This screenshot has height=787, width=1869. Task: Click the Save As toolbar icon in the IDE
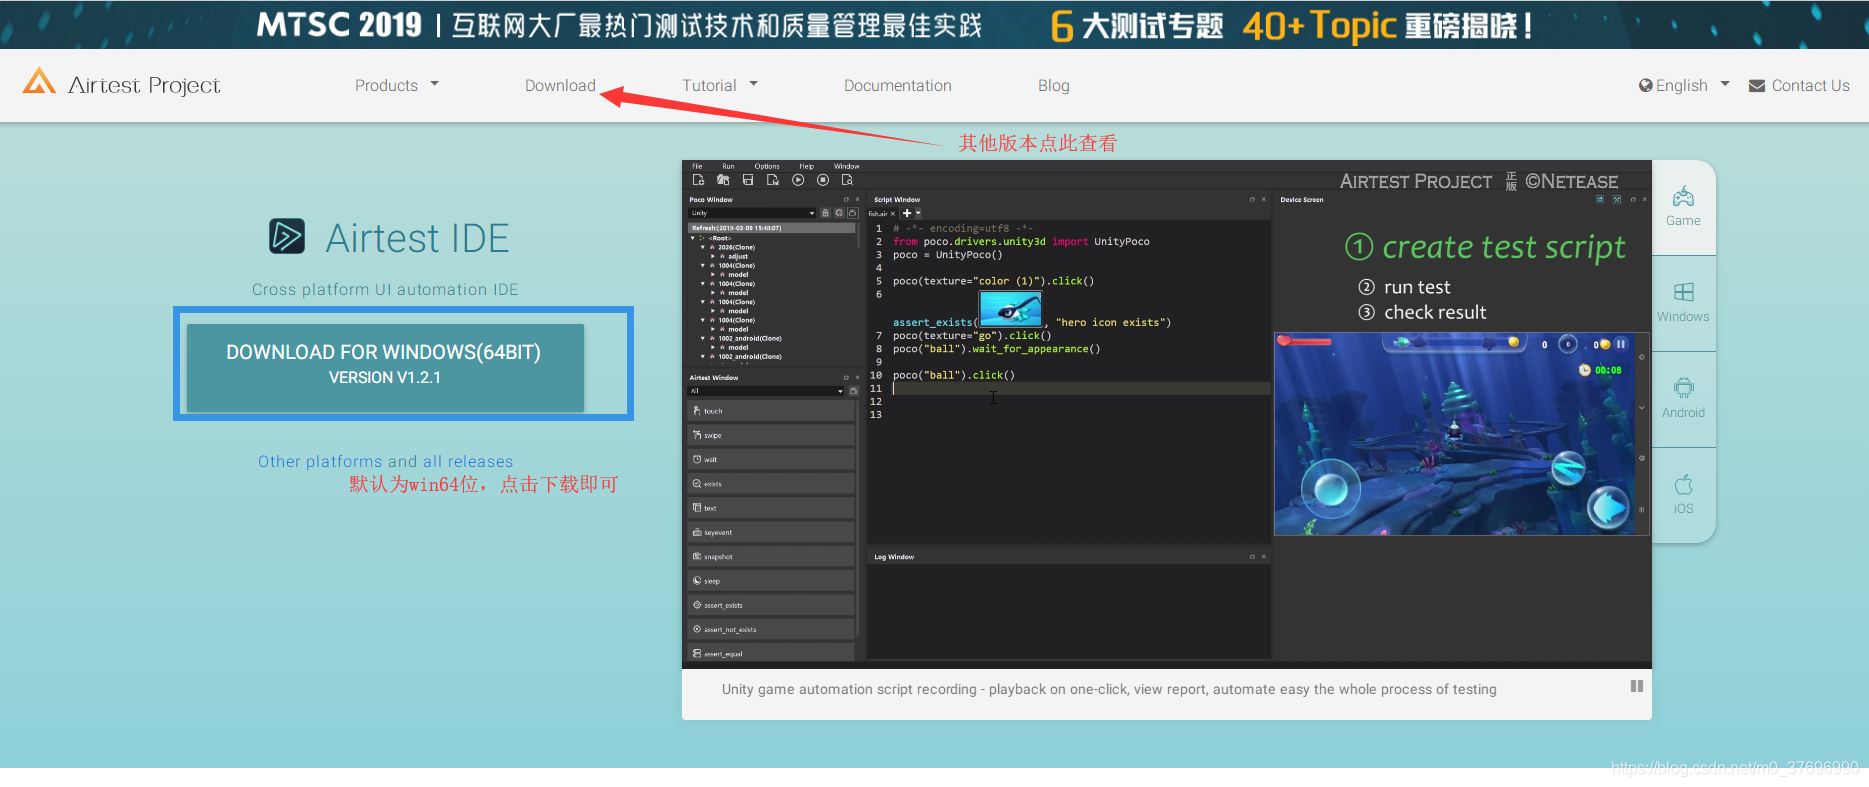(773, 180)
